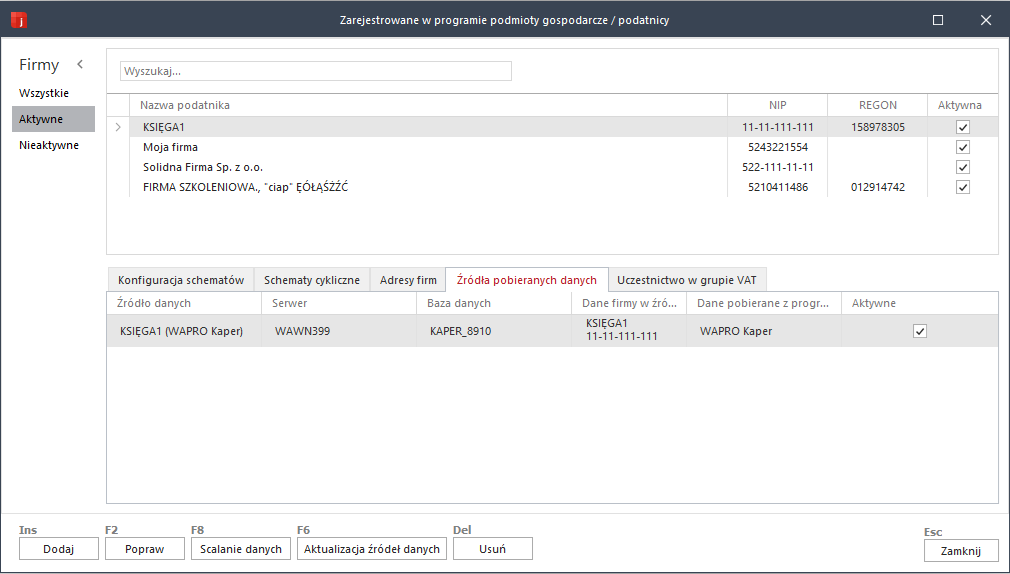
Task: Run Aktualizacja źródeł danych
Action: tap(372, 549)
